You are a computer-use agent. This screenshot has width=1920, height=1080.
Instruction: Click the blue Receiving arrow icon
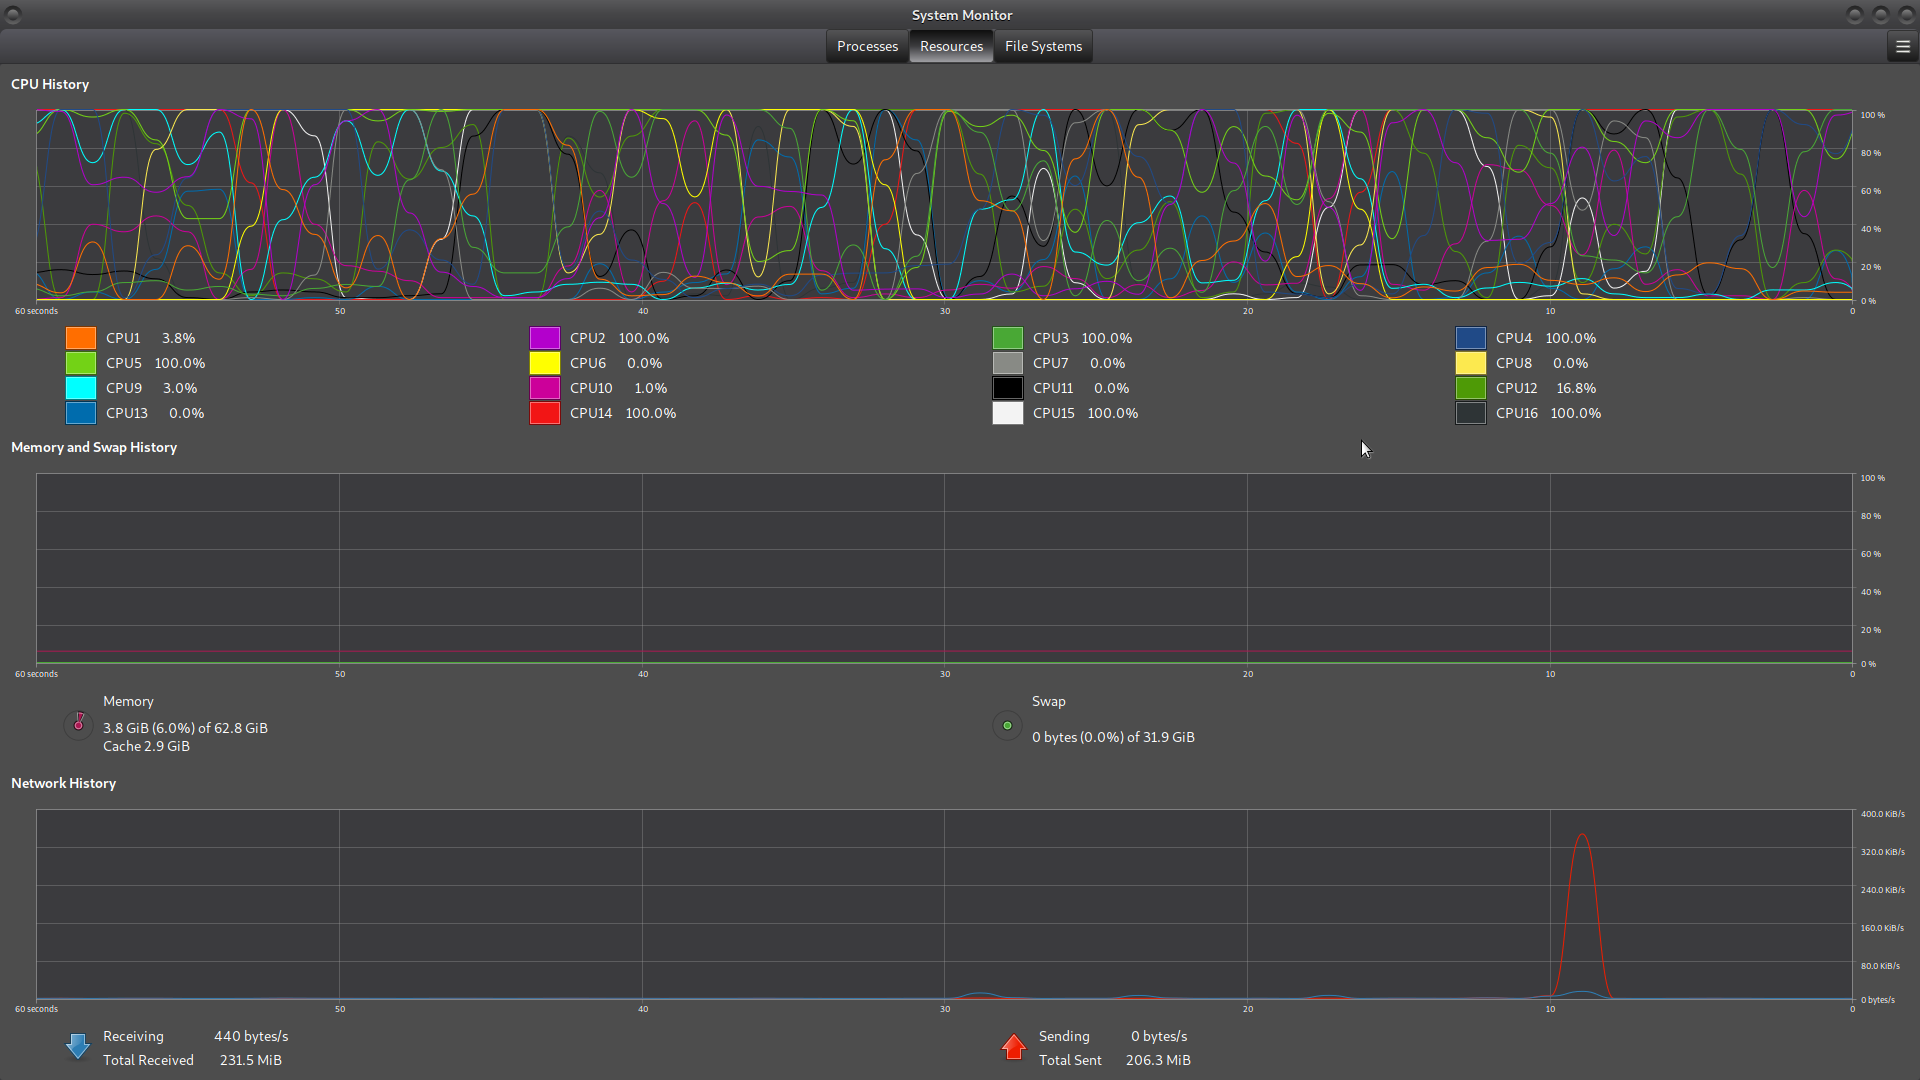click(78, 1047)
